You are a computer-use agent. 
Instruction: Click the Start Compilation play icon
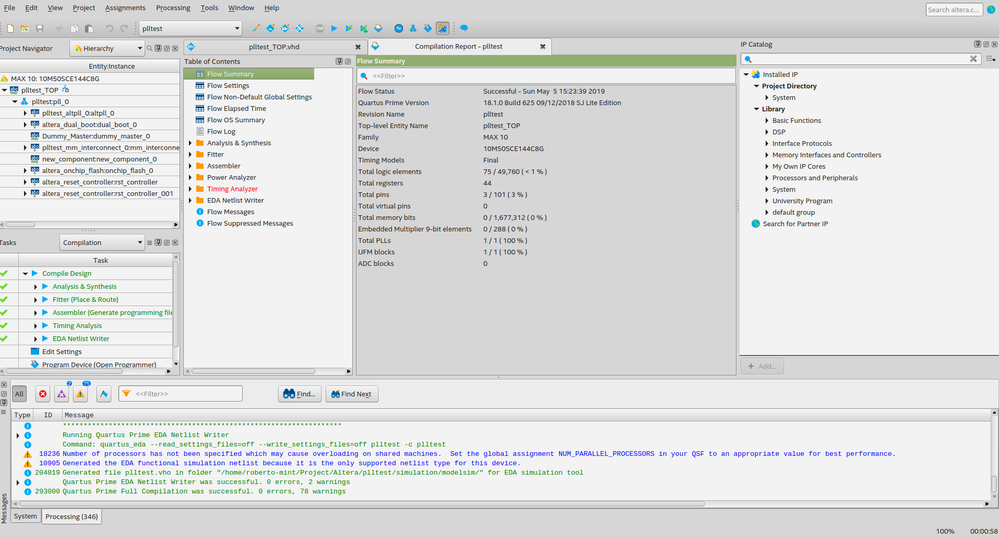point(334,29)
